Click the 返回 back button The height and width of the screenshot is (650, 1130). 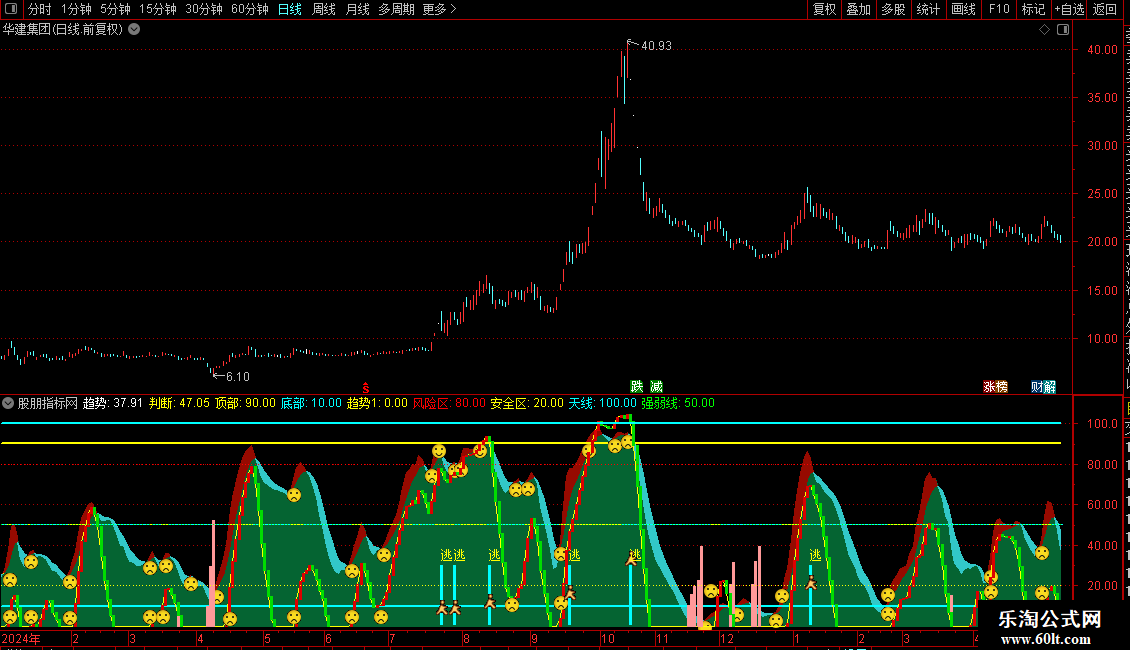coord(1105,9)
